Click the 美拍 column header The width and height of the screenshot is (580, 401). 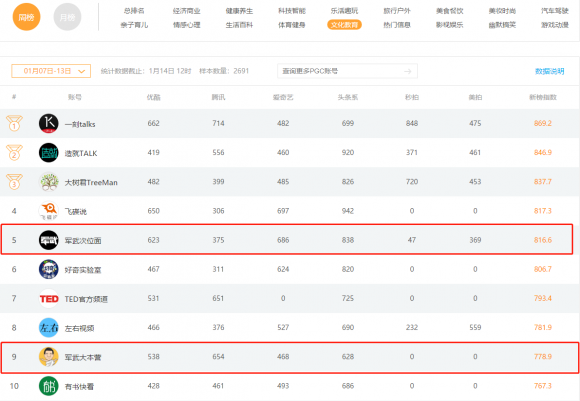click(x=475, y=97)
